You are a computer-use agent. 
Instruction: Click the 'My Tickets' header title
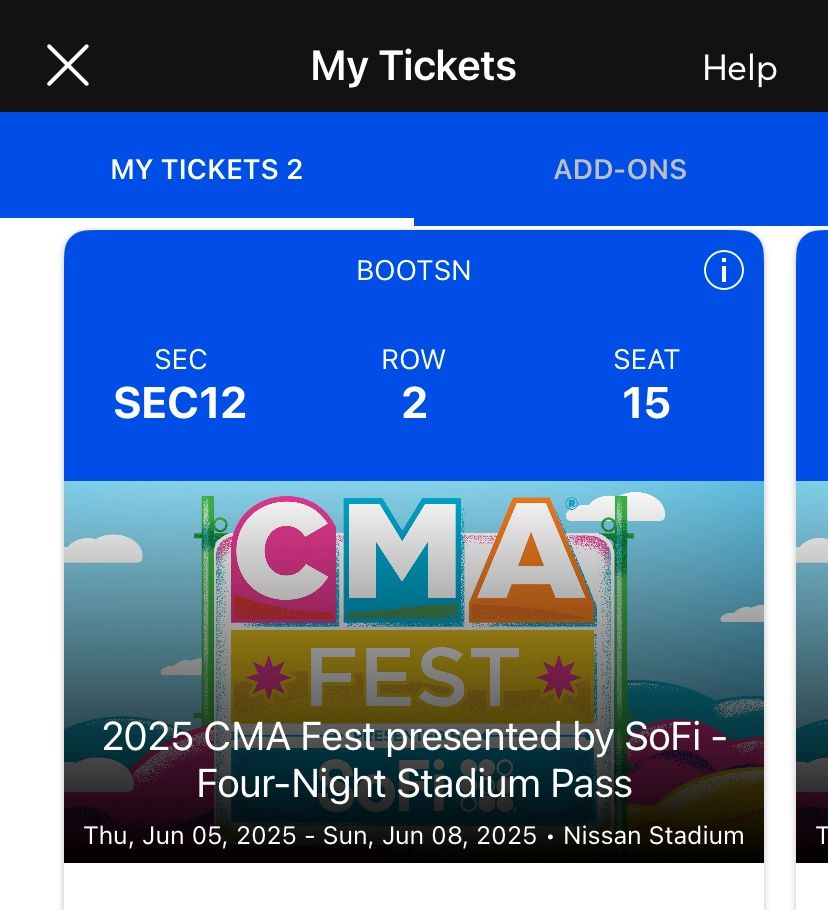tap(413, 67)
